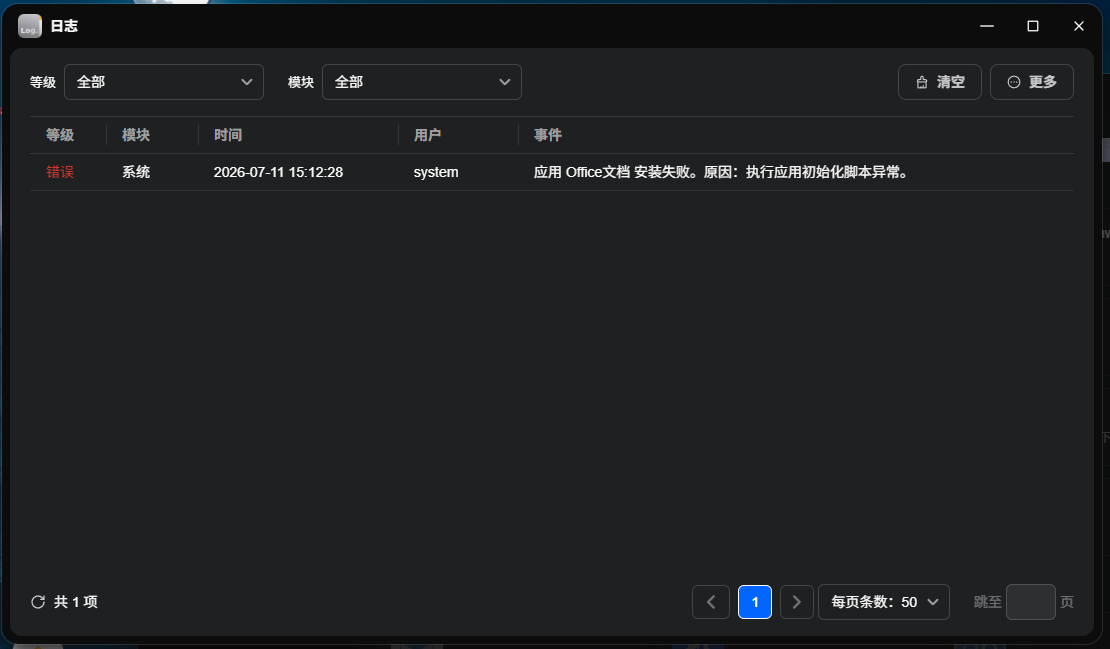Close the 日志 window
The image size is (1110, 649).
coord(1079,26)
